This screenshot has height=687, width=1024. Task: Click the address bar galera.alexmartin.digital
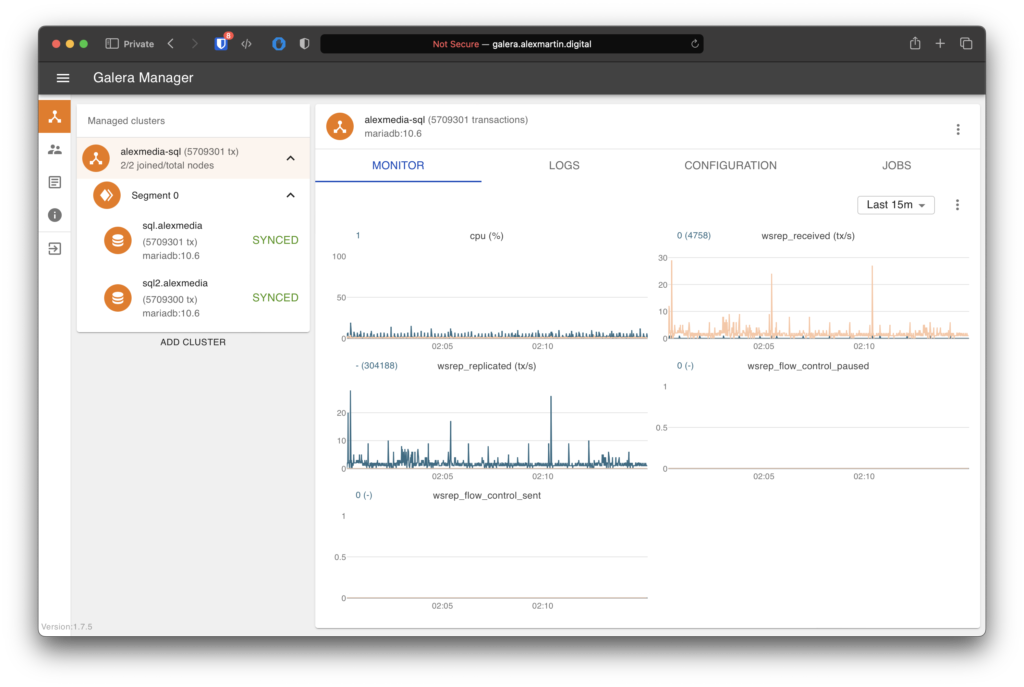point(511,44)
